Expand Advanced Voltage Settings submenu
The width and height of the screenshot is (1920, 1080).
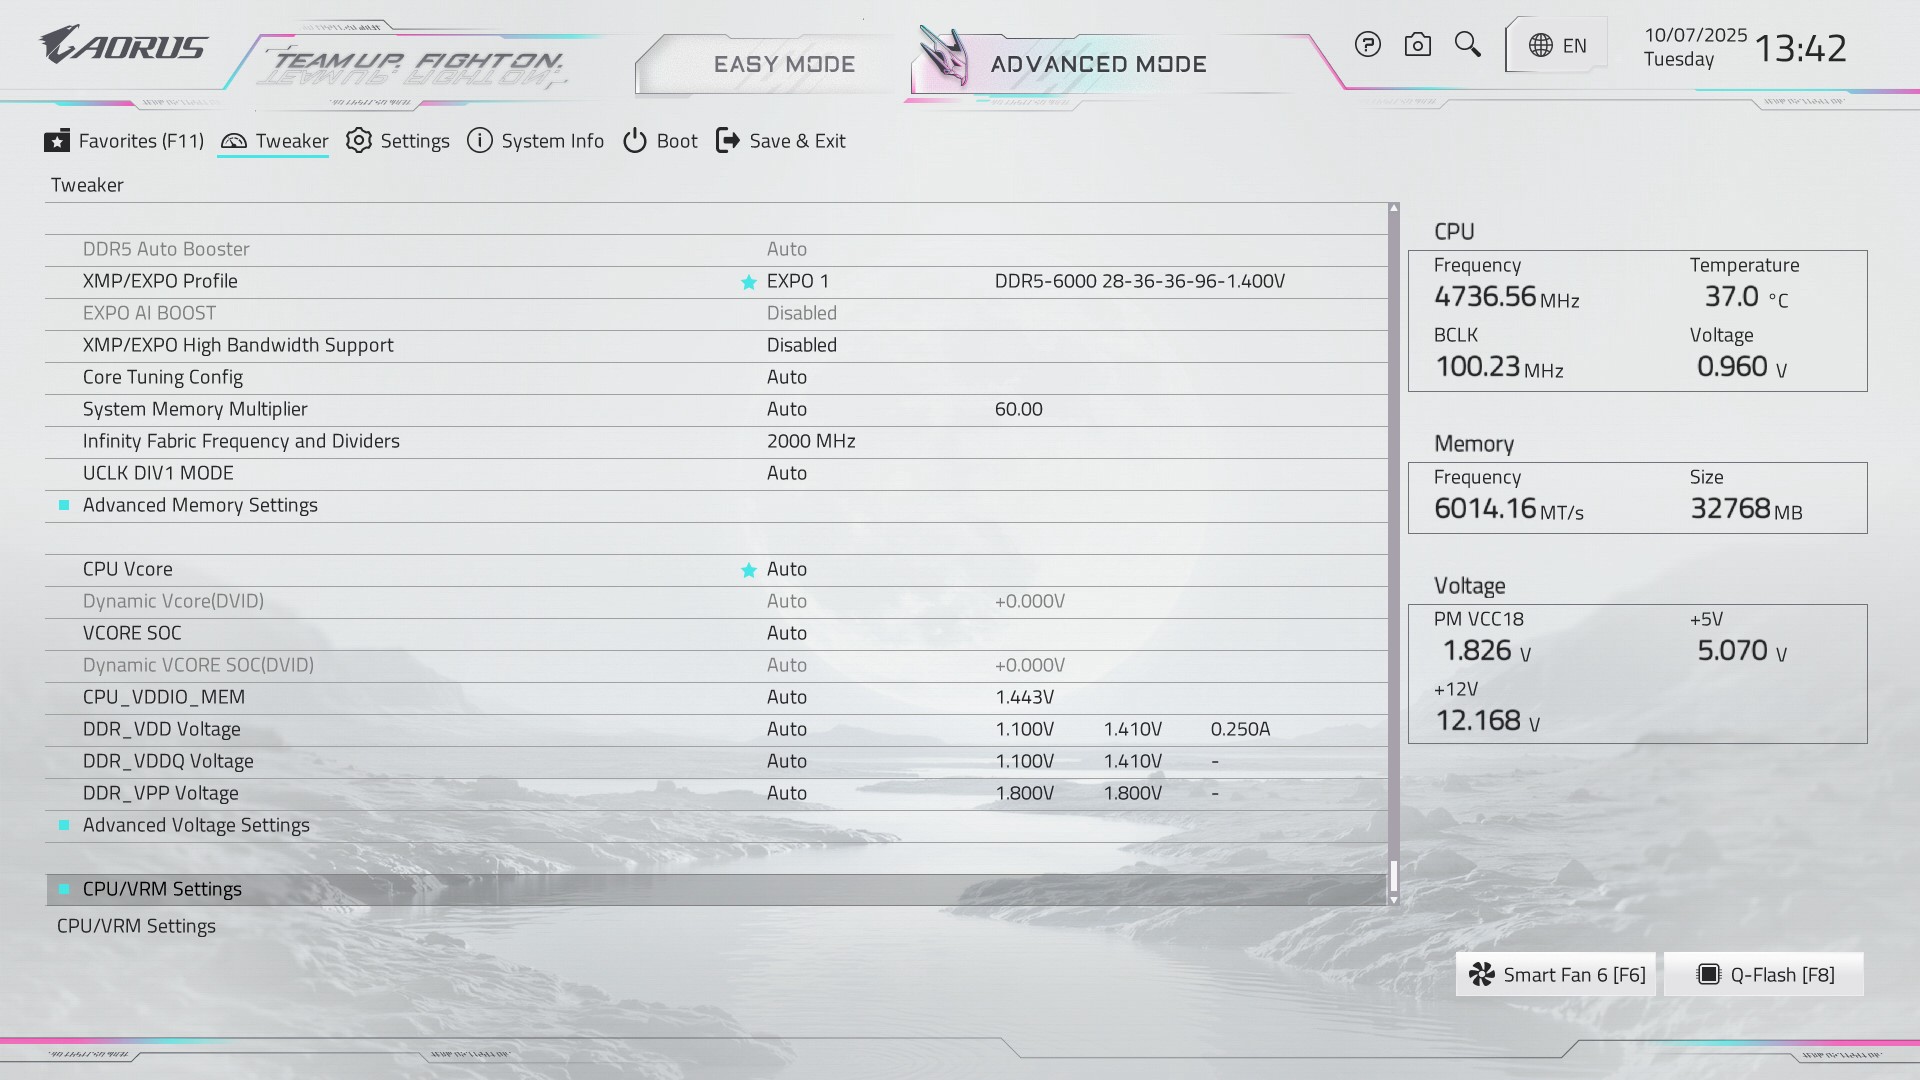coord(196,825)
